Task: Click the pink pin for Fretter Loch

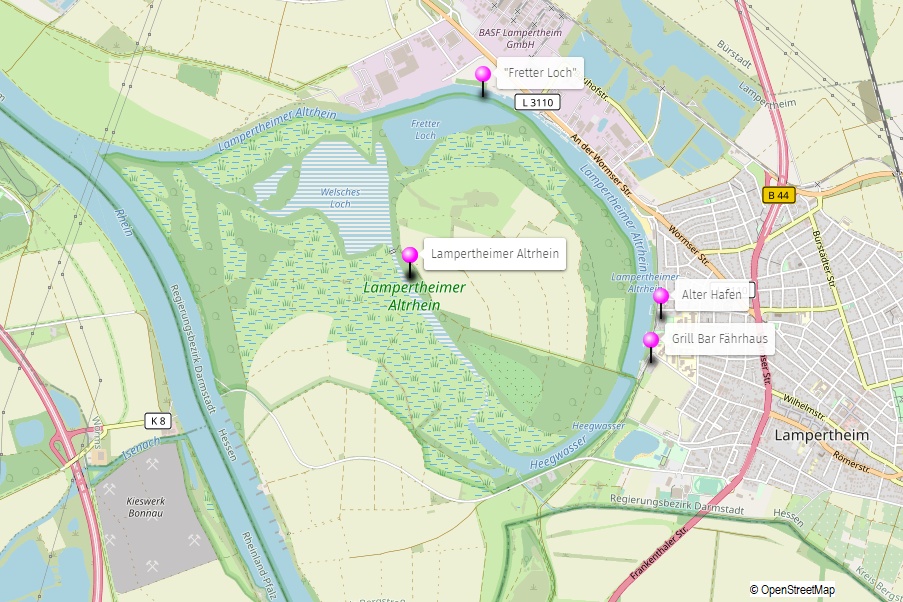Action: 483,74
